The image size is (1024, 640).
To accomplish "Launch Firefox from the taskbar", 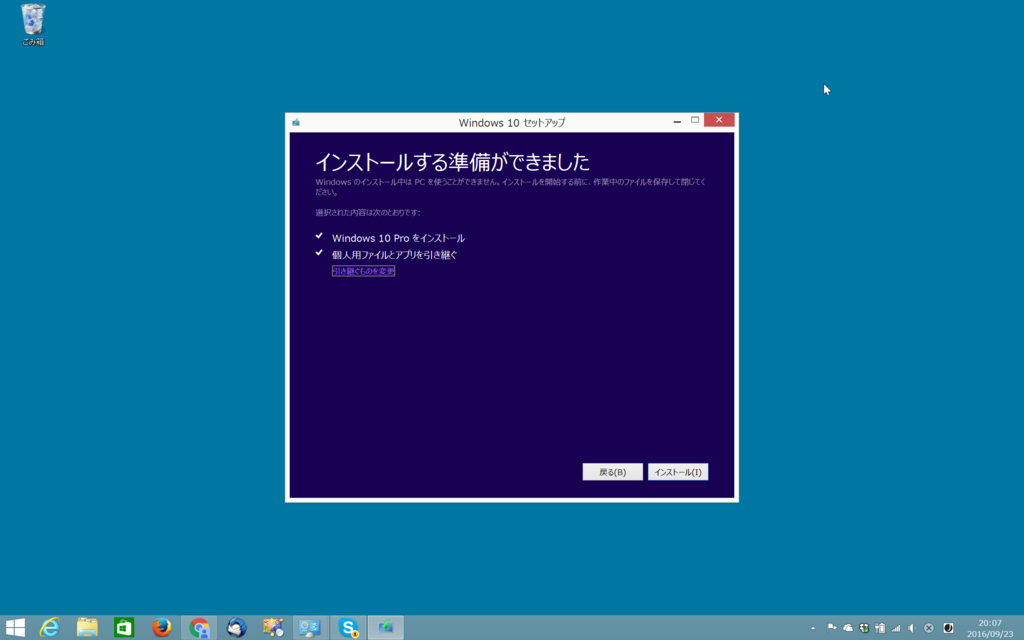I will tap(161, 628).
